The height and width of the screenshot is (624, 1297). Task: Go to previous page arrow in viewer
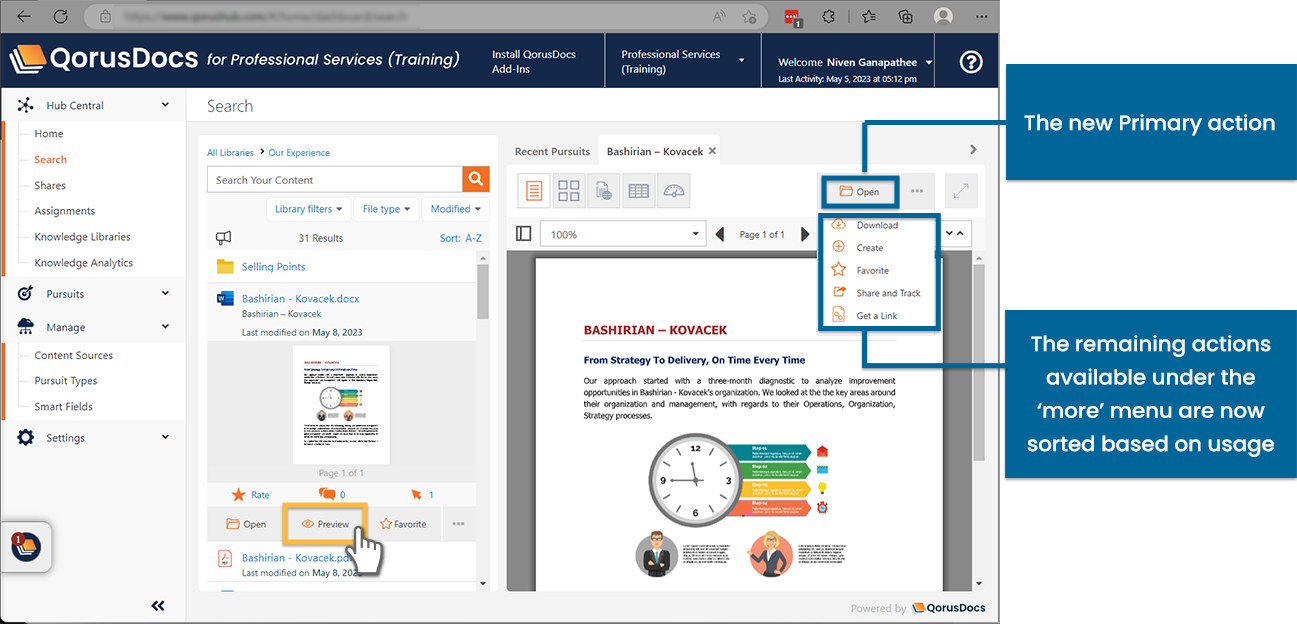(720, 234)
